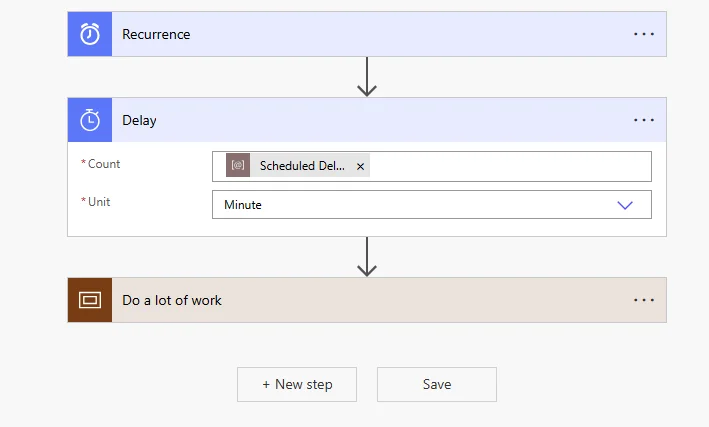Remove the Scheduled Del token with its X

click(x=360, y=166)
